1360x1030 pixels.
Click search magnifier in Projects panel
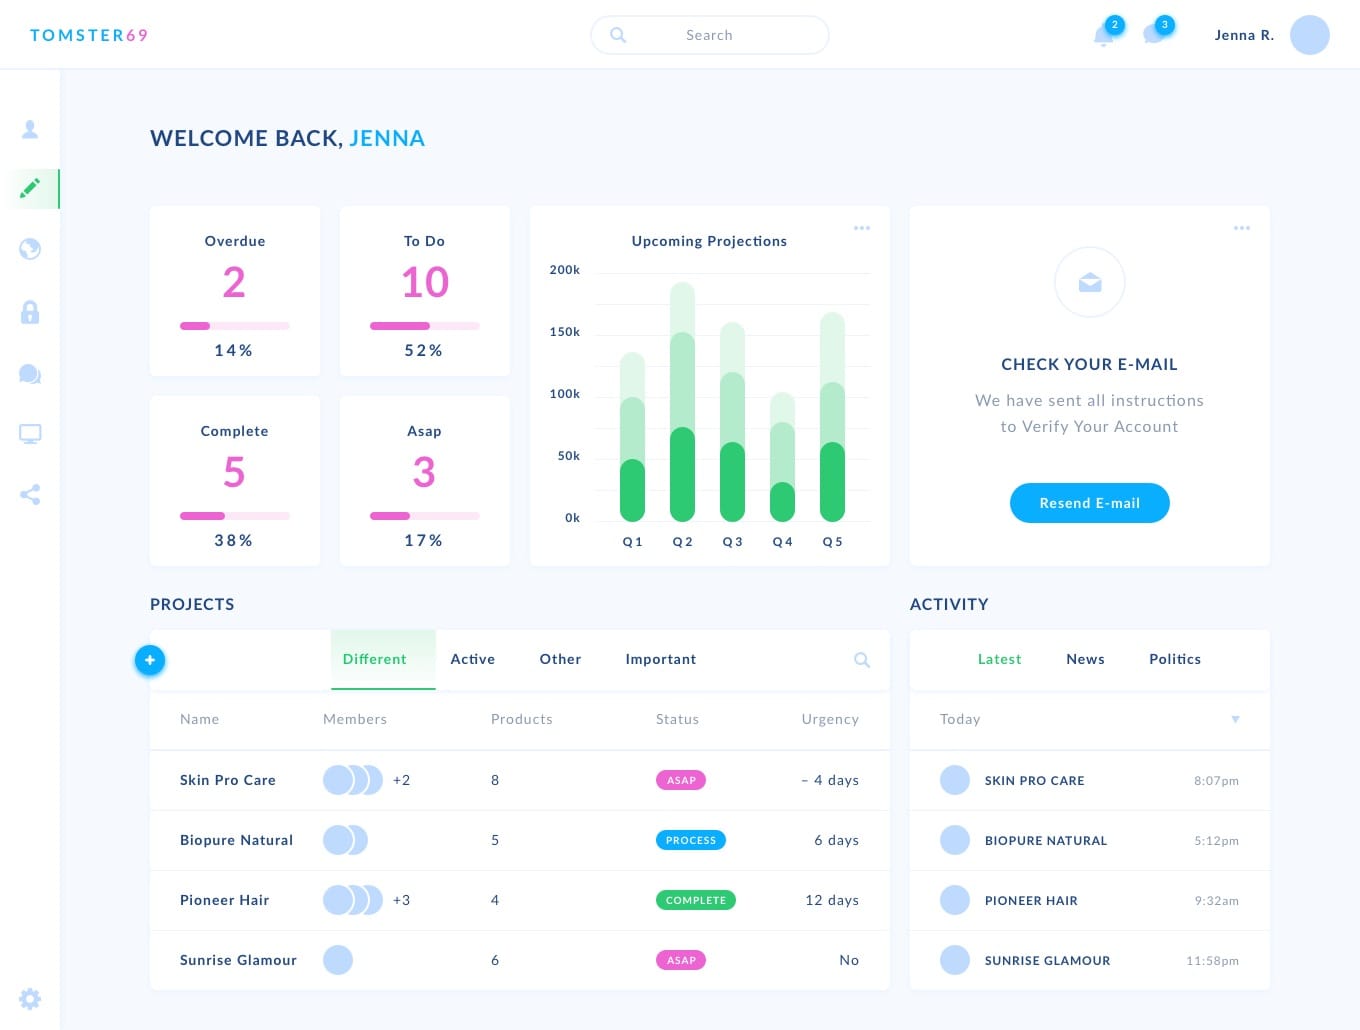(x=862, y=660)
